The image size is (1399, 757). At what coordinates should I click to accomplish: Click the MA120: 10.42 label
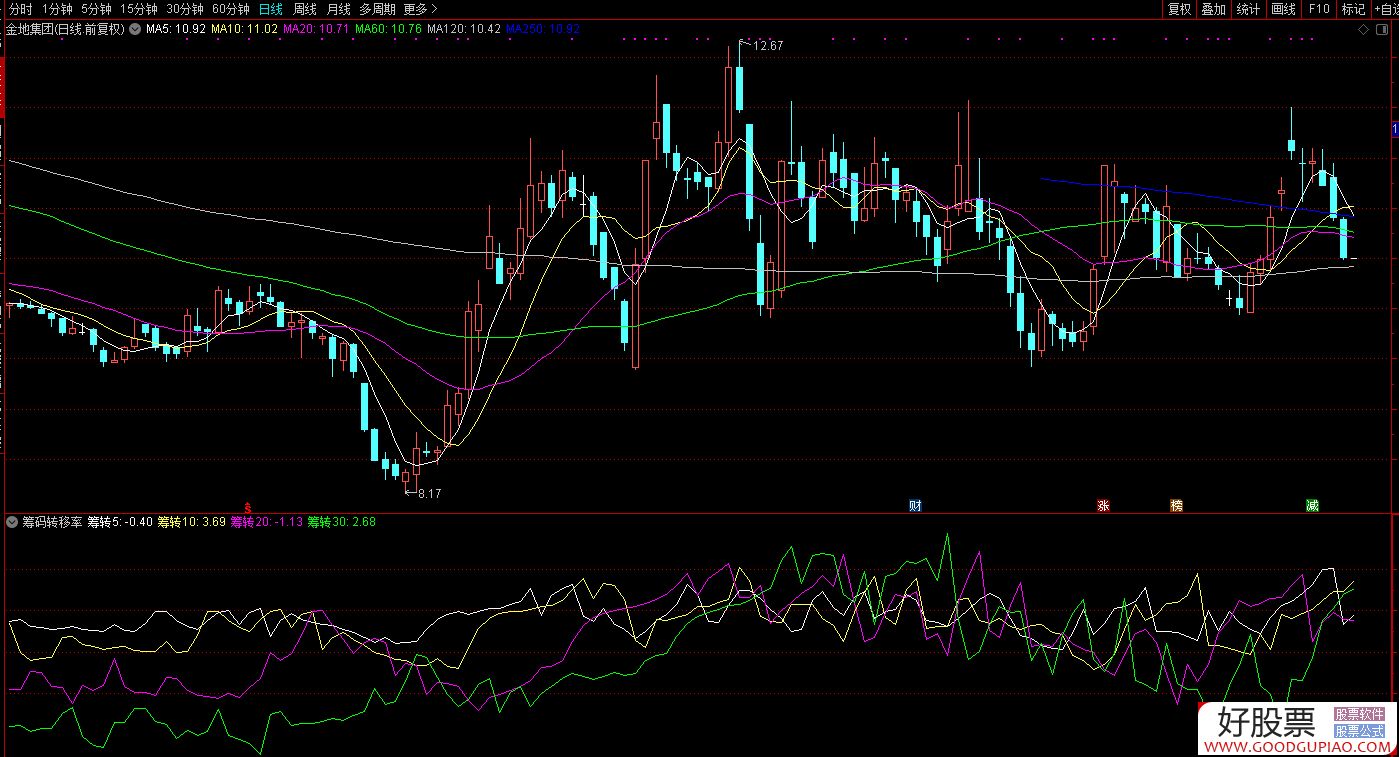coord(464,29)
